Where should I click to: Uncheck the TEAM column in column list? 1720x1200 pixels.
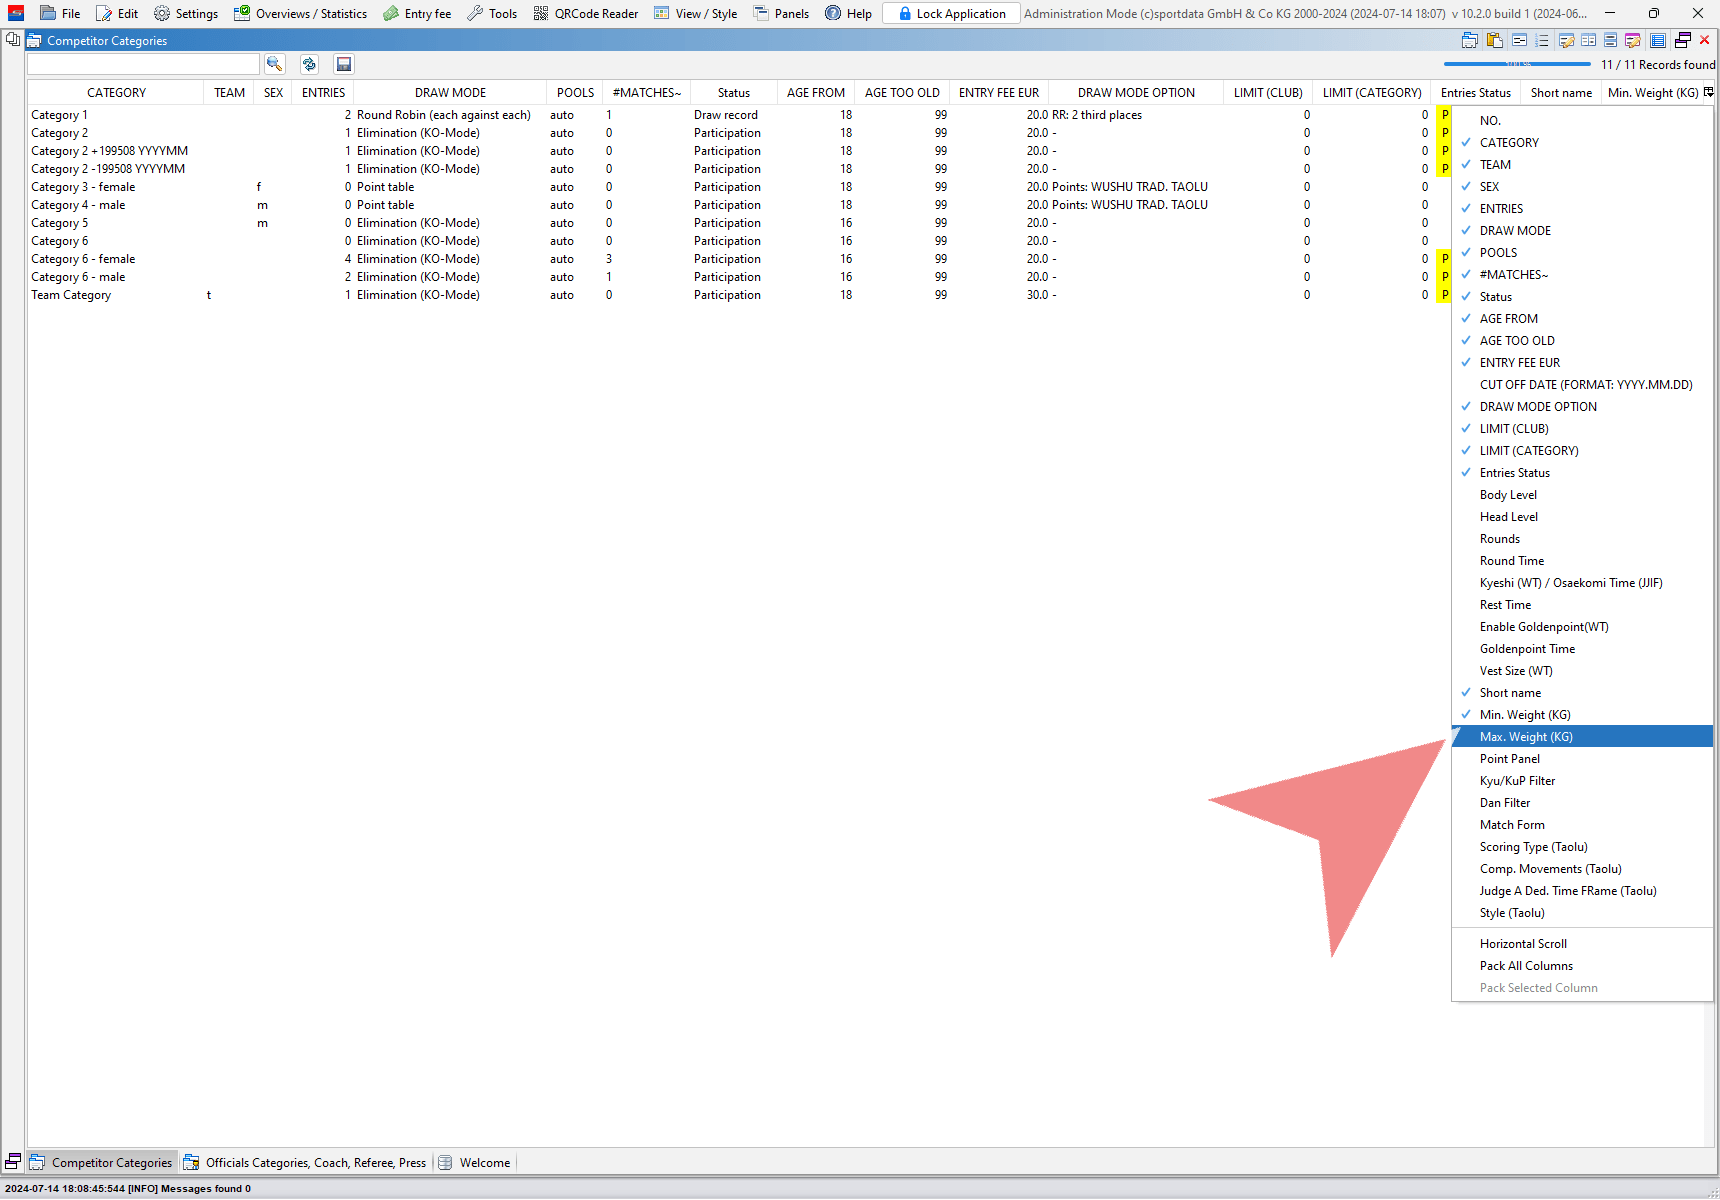click(x=1495, y=165)
